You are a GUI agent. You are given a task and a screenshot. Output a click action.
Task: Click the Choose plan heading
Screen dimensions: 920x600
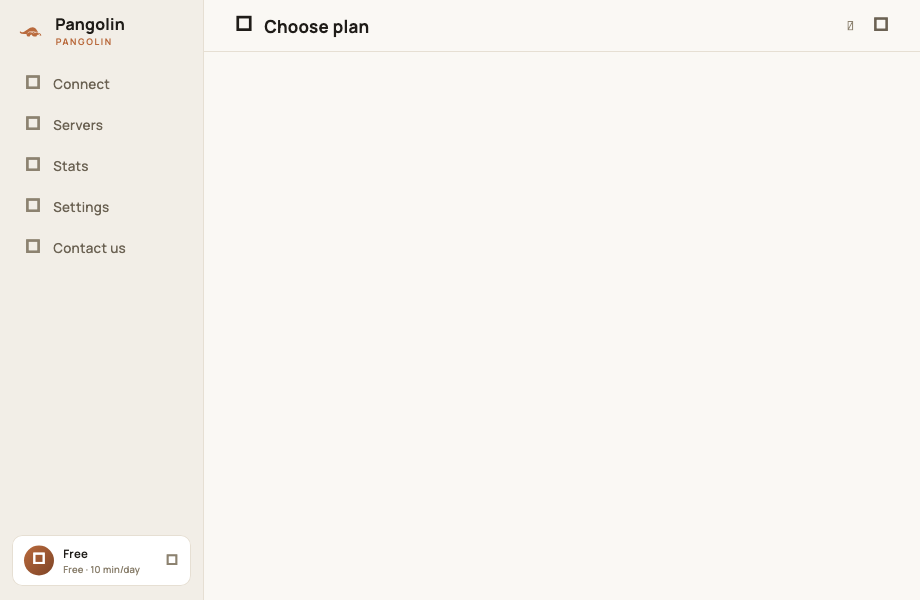pos(316,27)
